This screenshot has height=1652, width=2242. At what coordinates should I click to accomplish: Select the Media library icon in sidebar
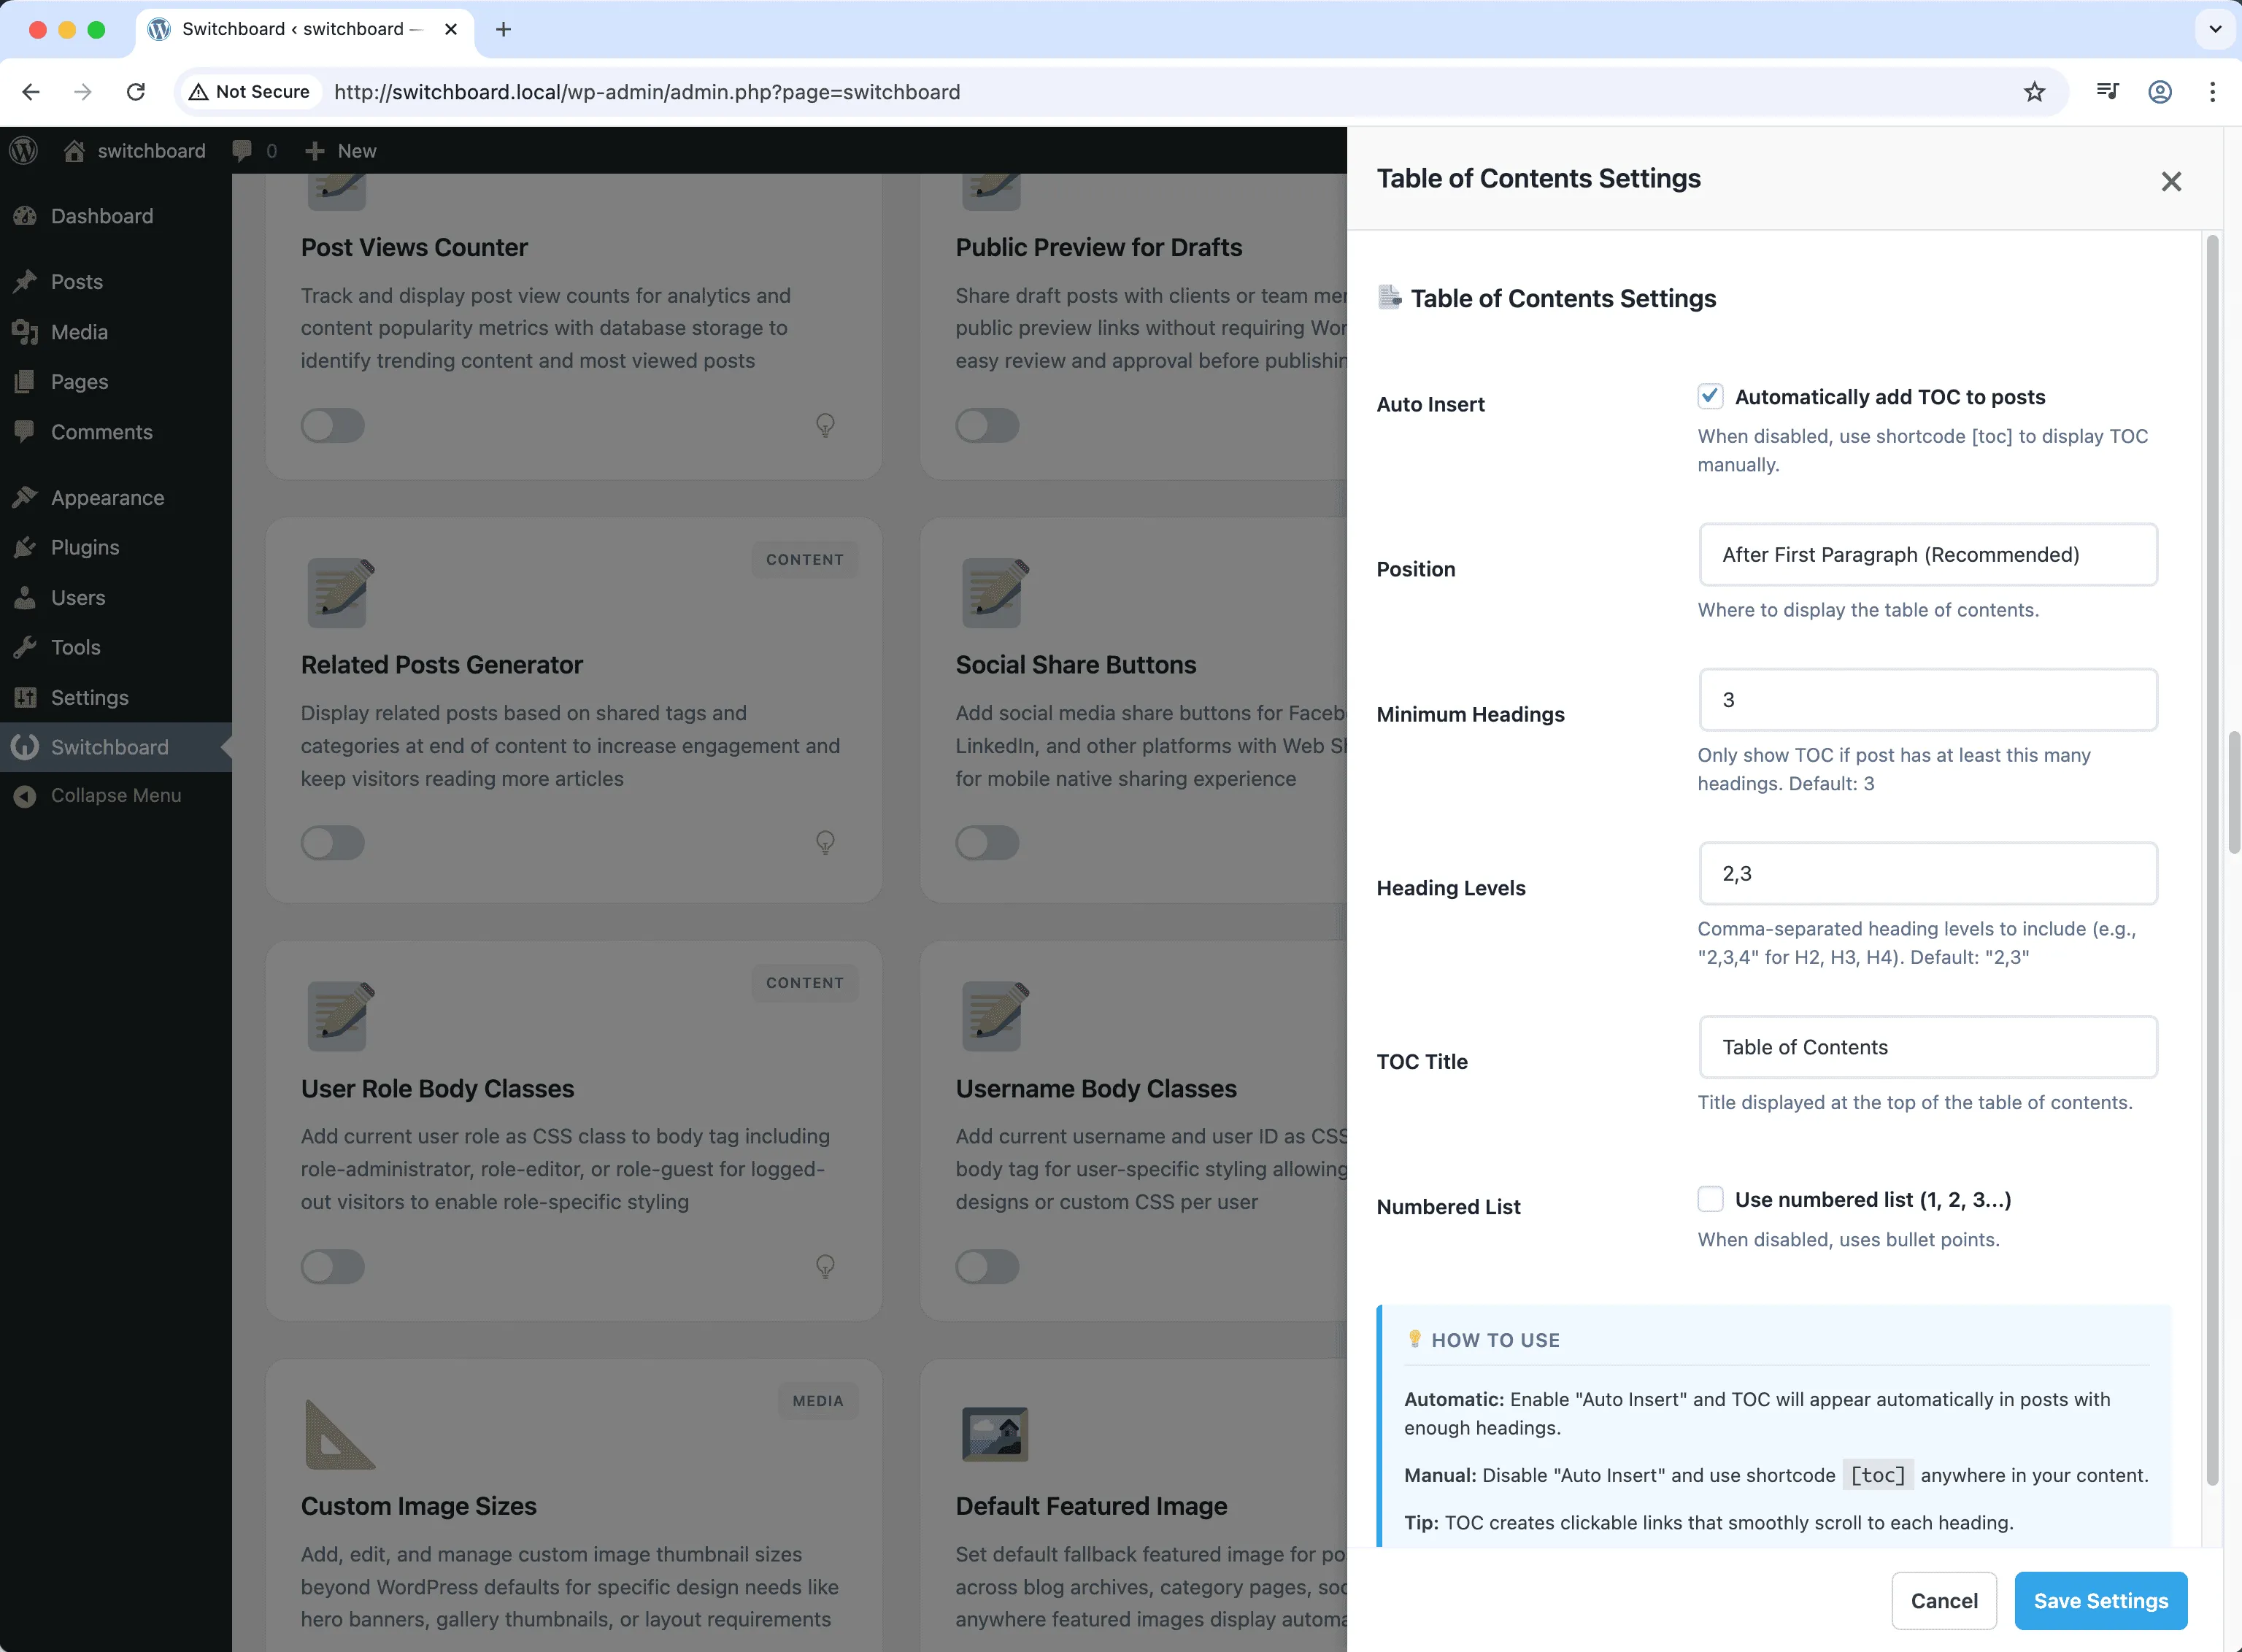[26, 331]
